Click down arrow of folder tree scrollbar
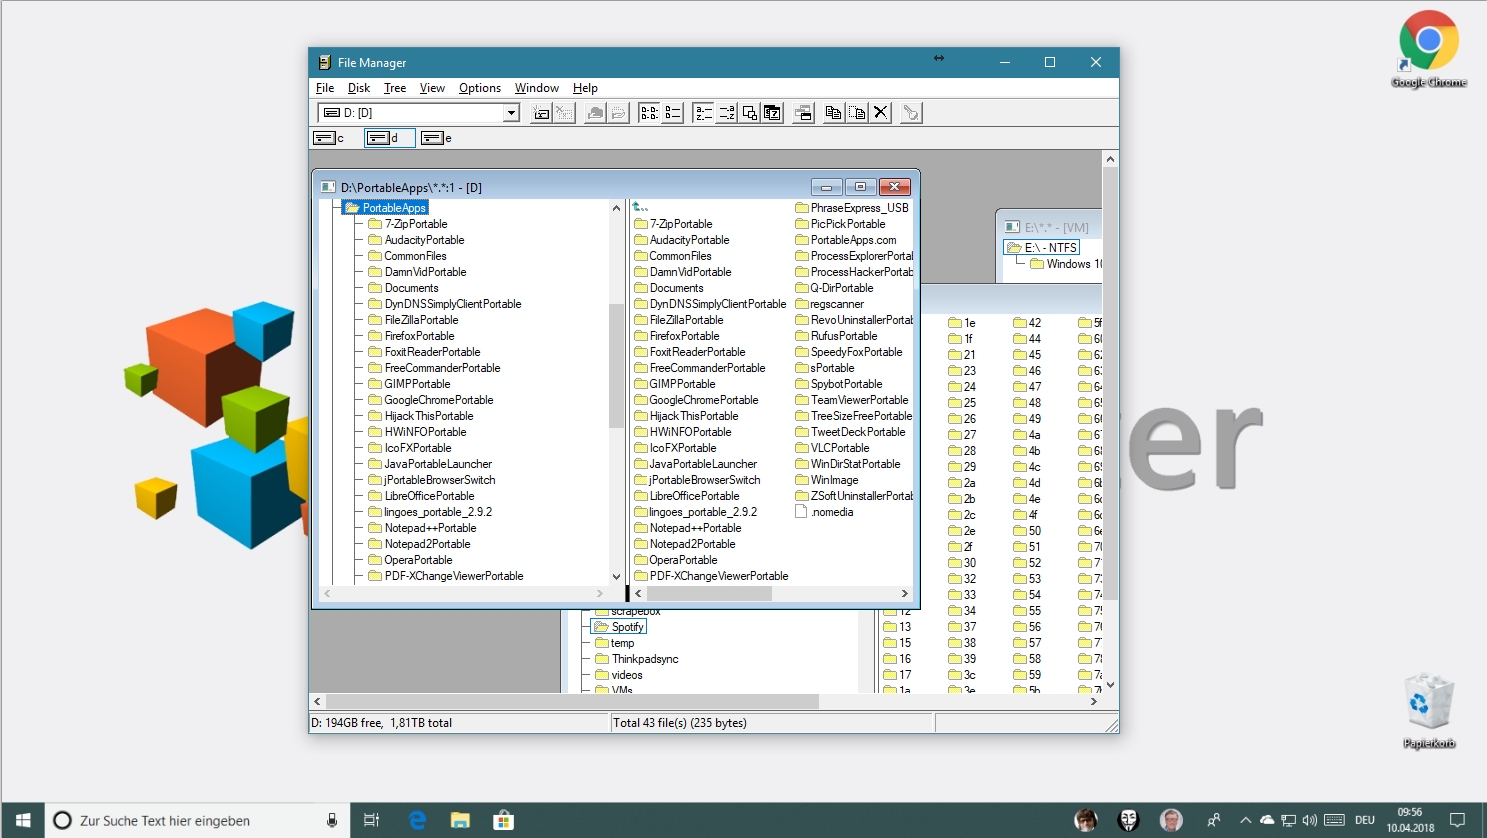The height and width of the screenshot is (838, 1487). (x=616, y=577)
